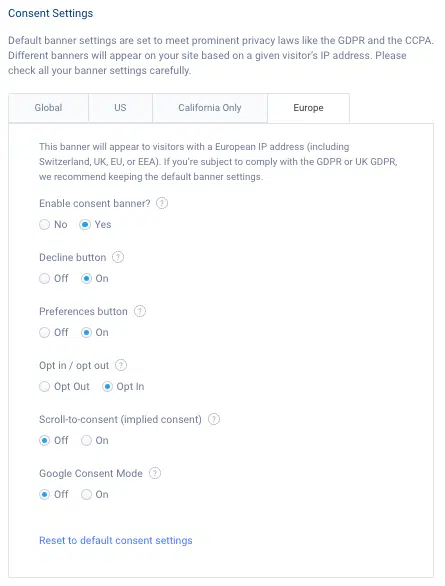Turn Preferences button Off
Image resolution: width=445 pixels, height=586 pixels.
pos(44,333)
